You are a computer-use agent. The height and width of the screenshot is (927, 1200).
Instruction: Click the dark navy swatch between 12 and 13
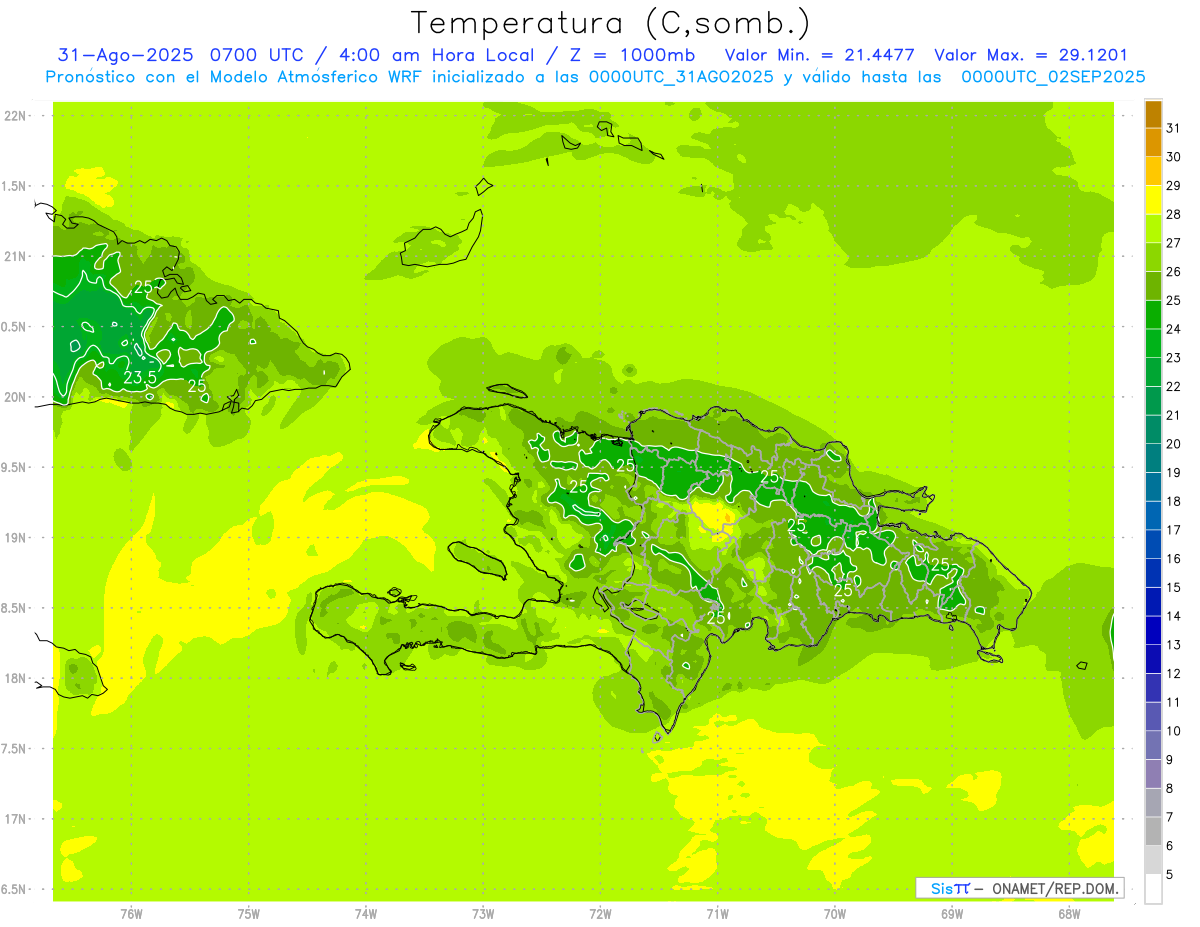[x=1153, y=659]
